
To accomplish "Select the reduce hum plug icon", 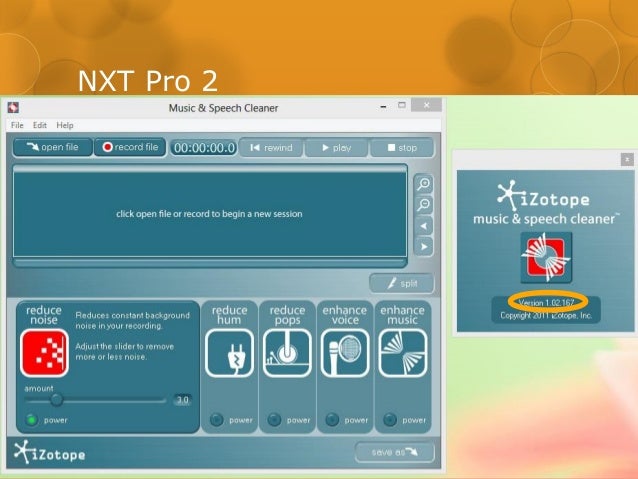I will 229,353.
